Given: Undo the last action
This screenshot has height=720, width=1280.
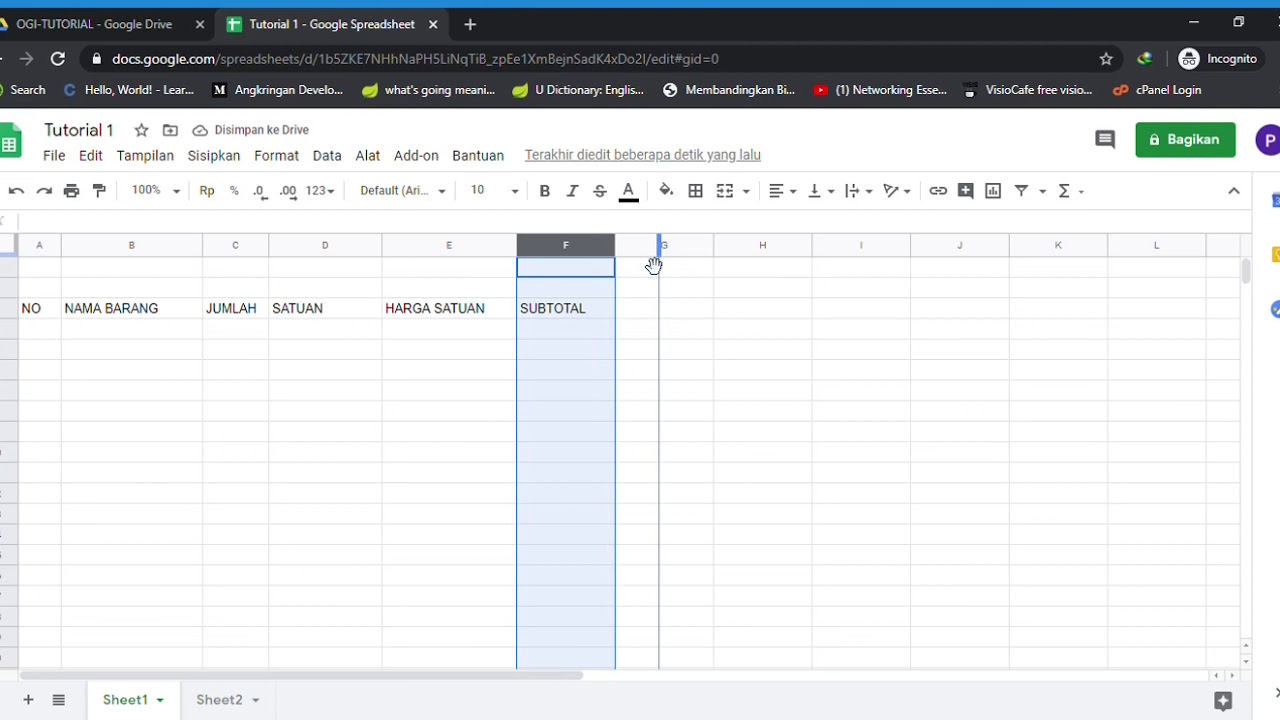Looking at the screenshot, I should tap(16, 191).
